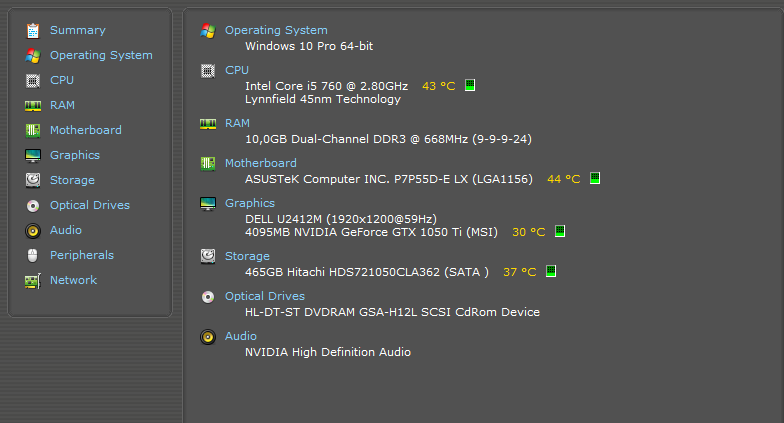Click the green Storage temperature indicator
Screen dimensions: 784x423
551,271
